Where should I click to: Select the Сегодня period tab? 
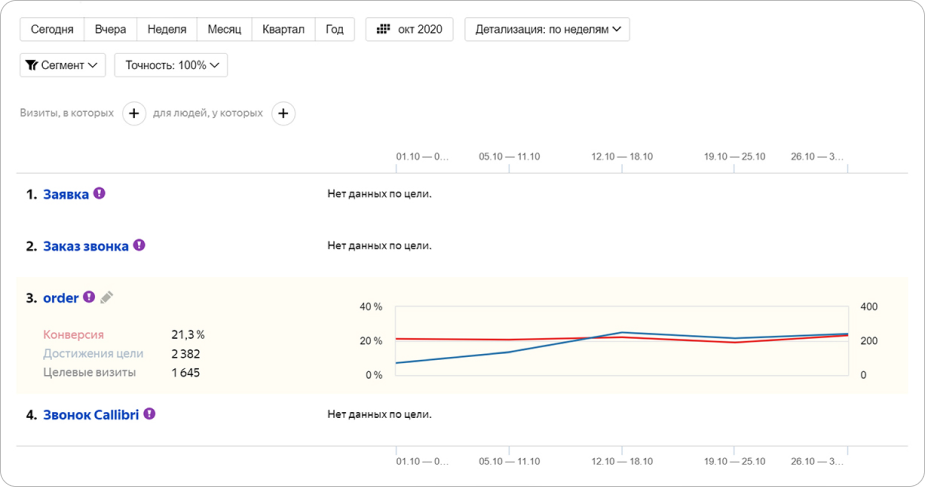[x=52, y=29]
